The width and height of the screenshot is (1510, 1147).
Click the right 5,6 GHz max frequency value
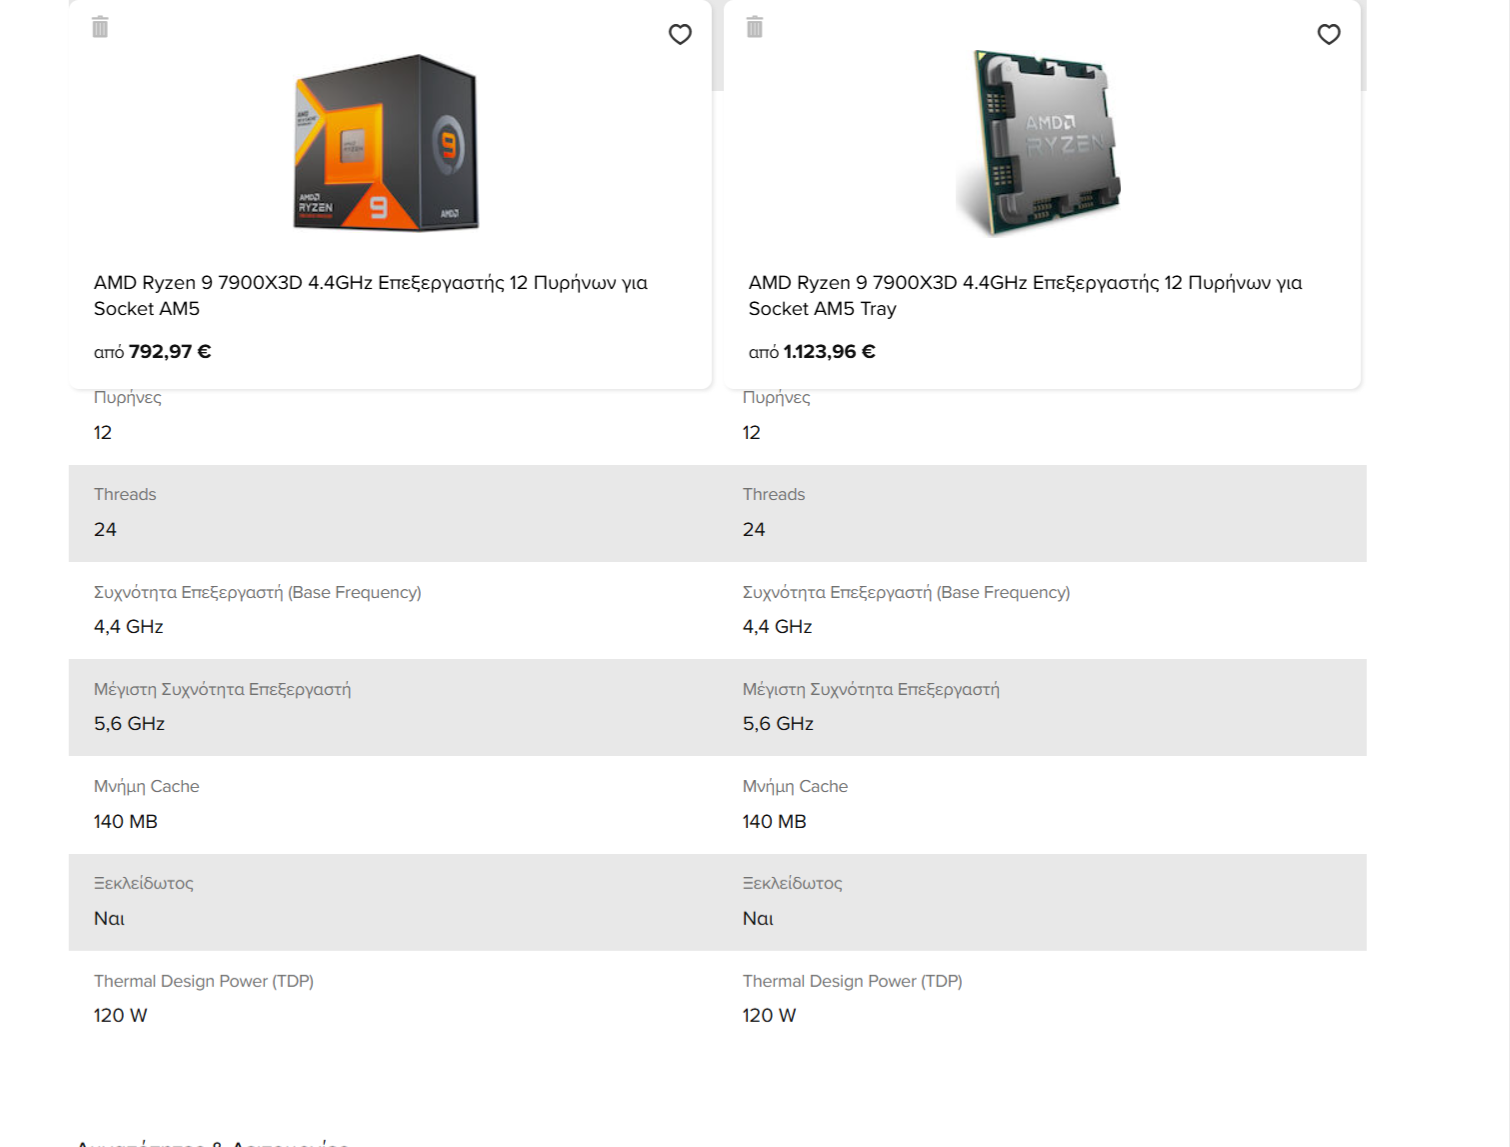point(778,723)
